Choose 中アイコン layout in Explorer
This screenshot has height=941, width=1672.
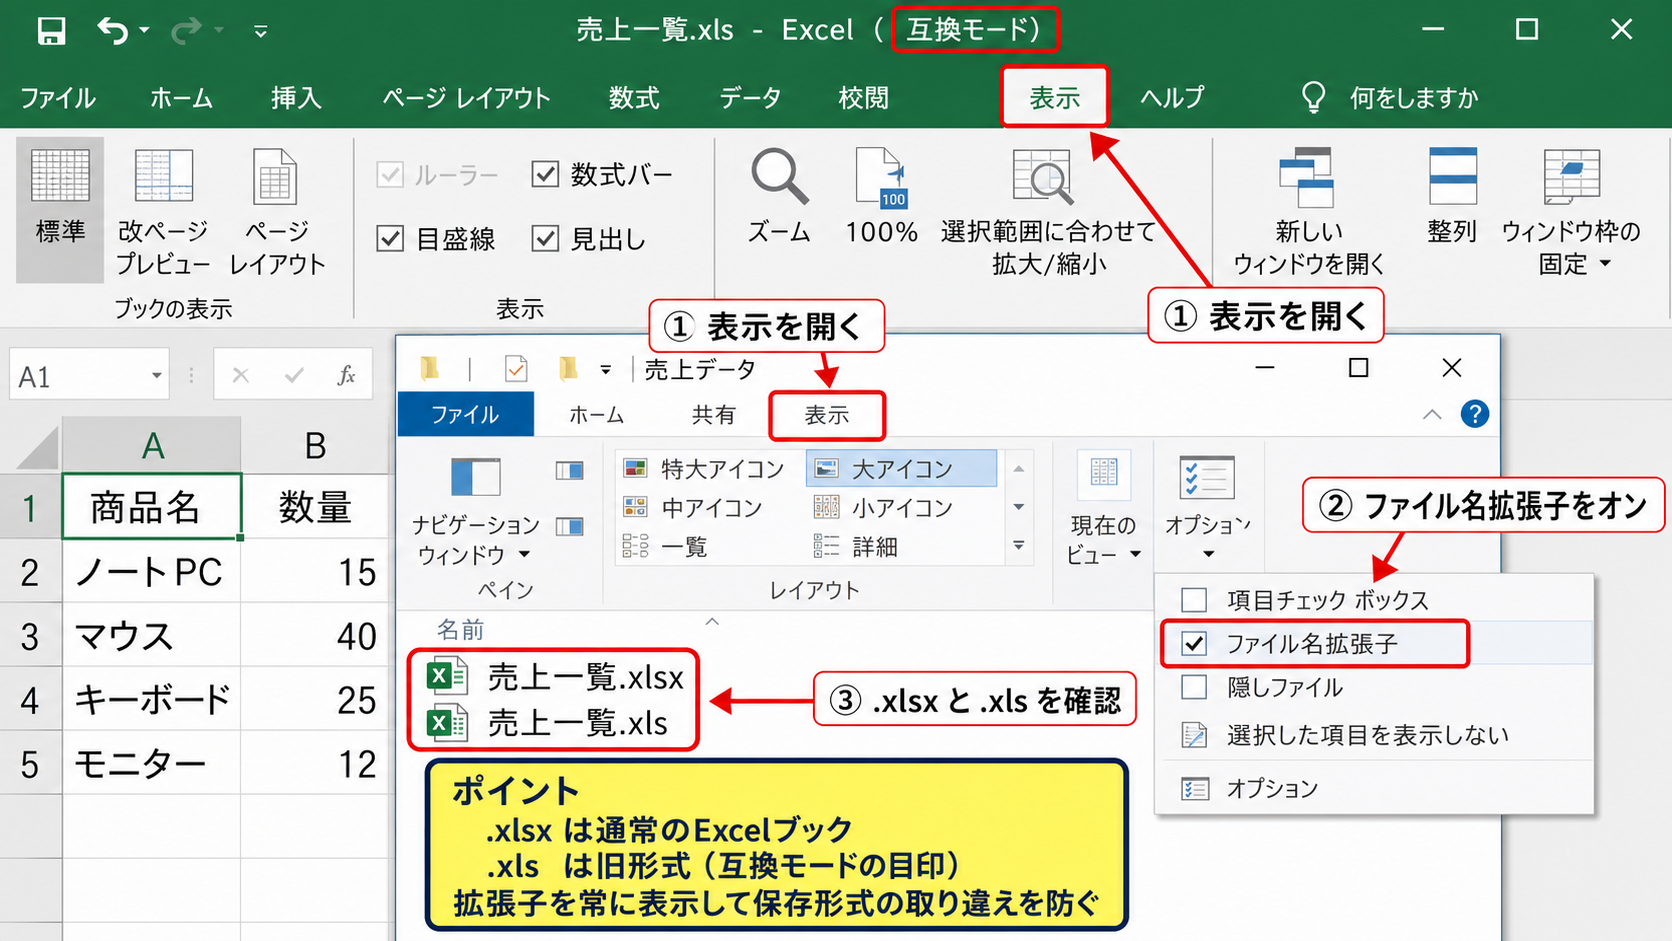click(x=694, y=508)
